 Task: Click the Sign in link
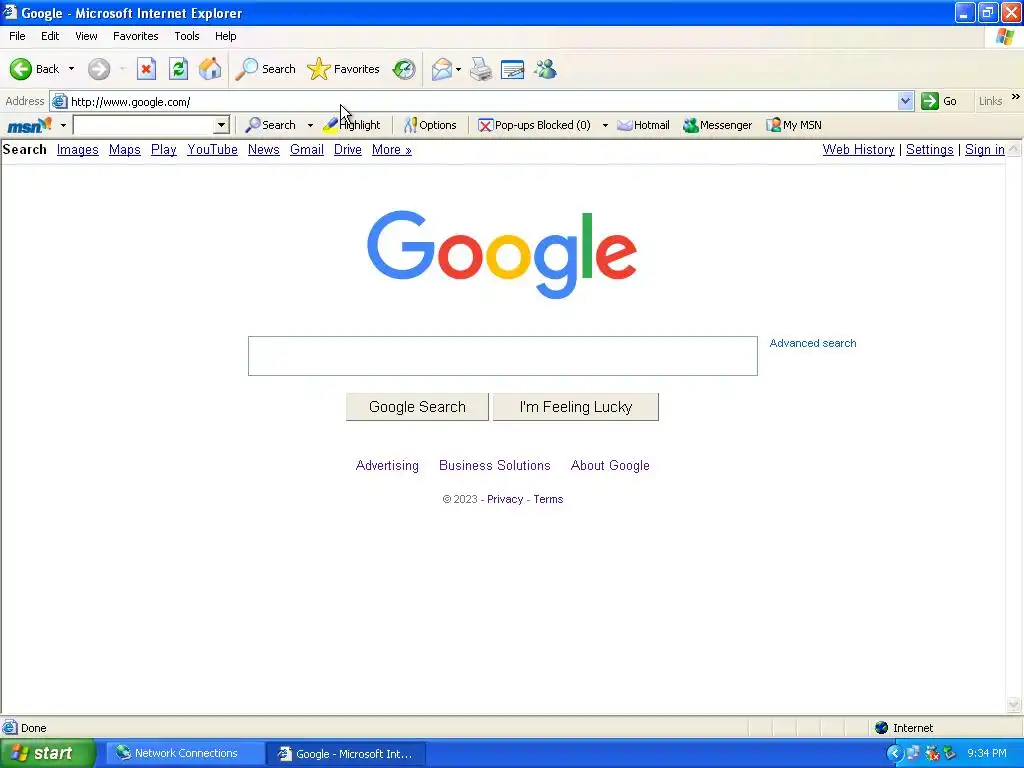click(985, 150)
